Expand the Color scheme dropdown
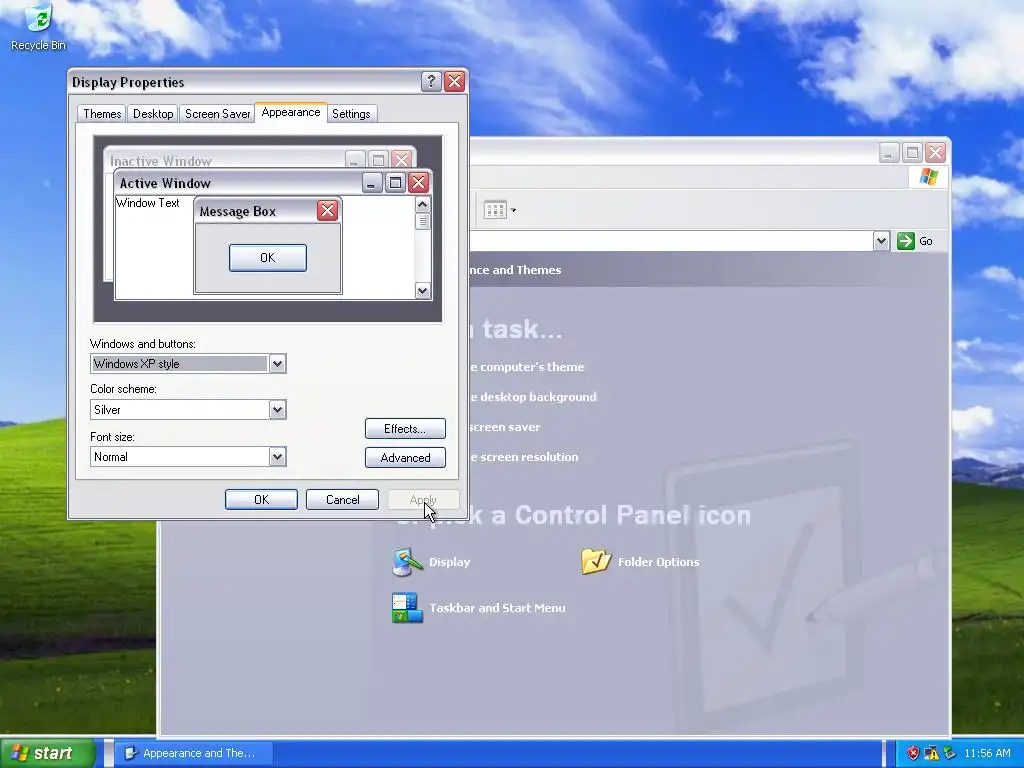1024x768 pixels. [277, 409]
